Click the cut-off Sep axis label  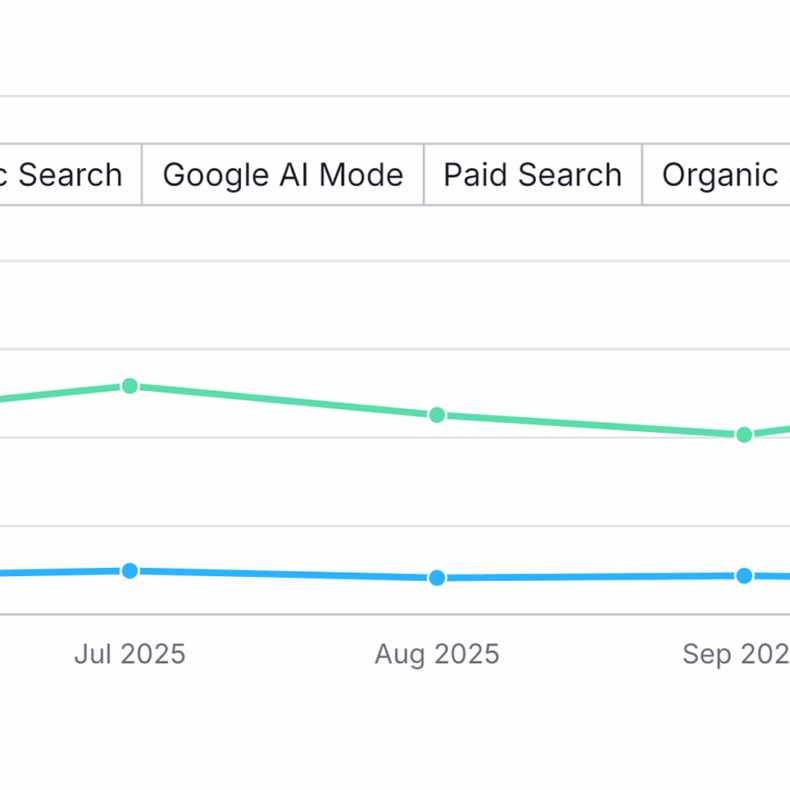[x=736, y=654]
